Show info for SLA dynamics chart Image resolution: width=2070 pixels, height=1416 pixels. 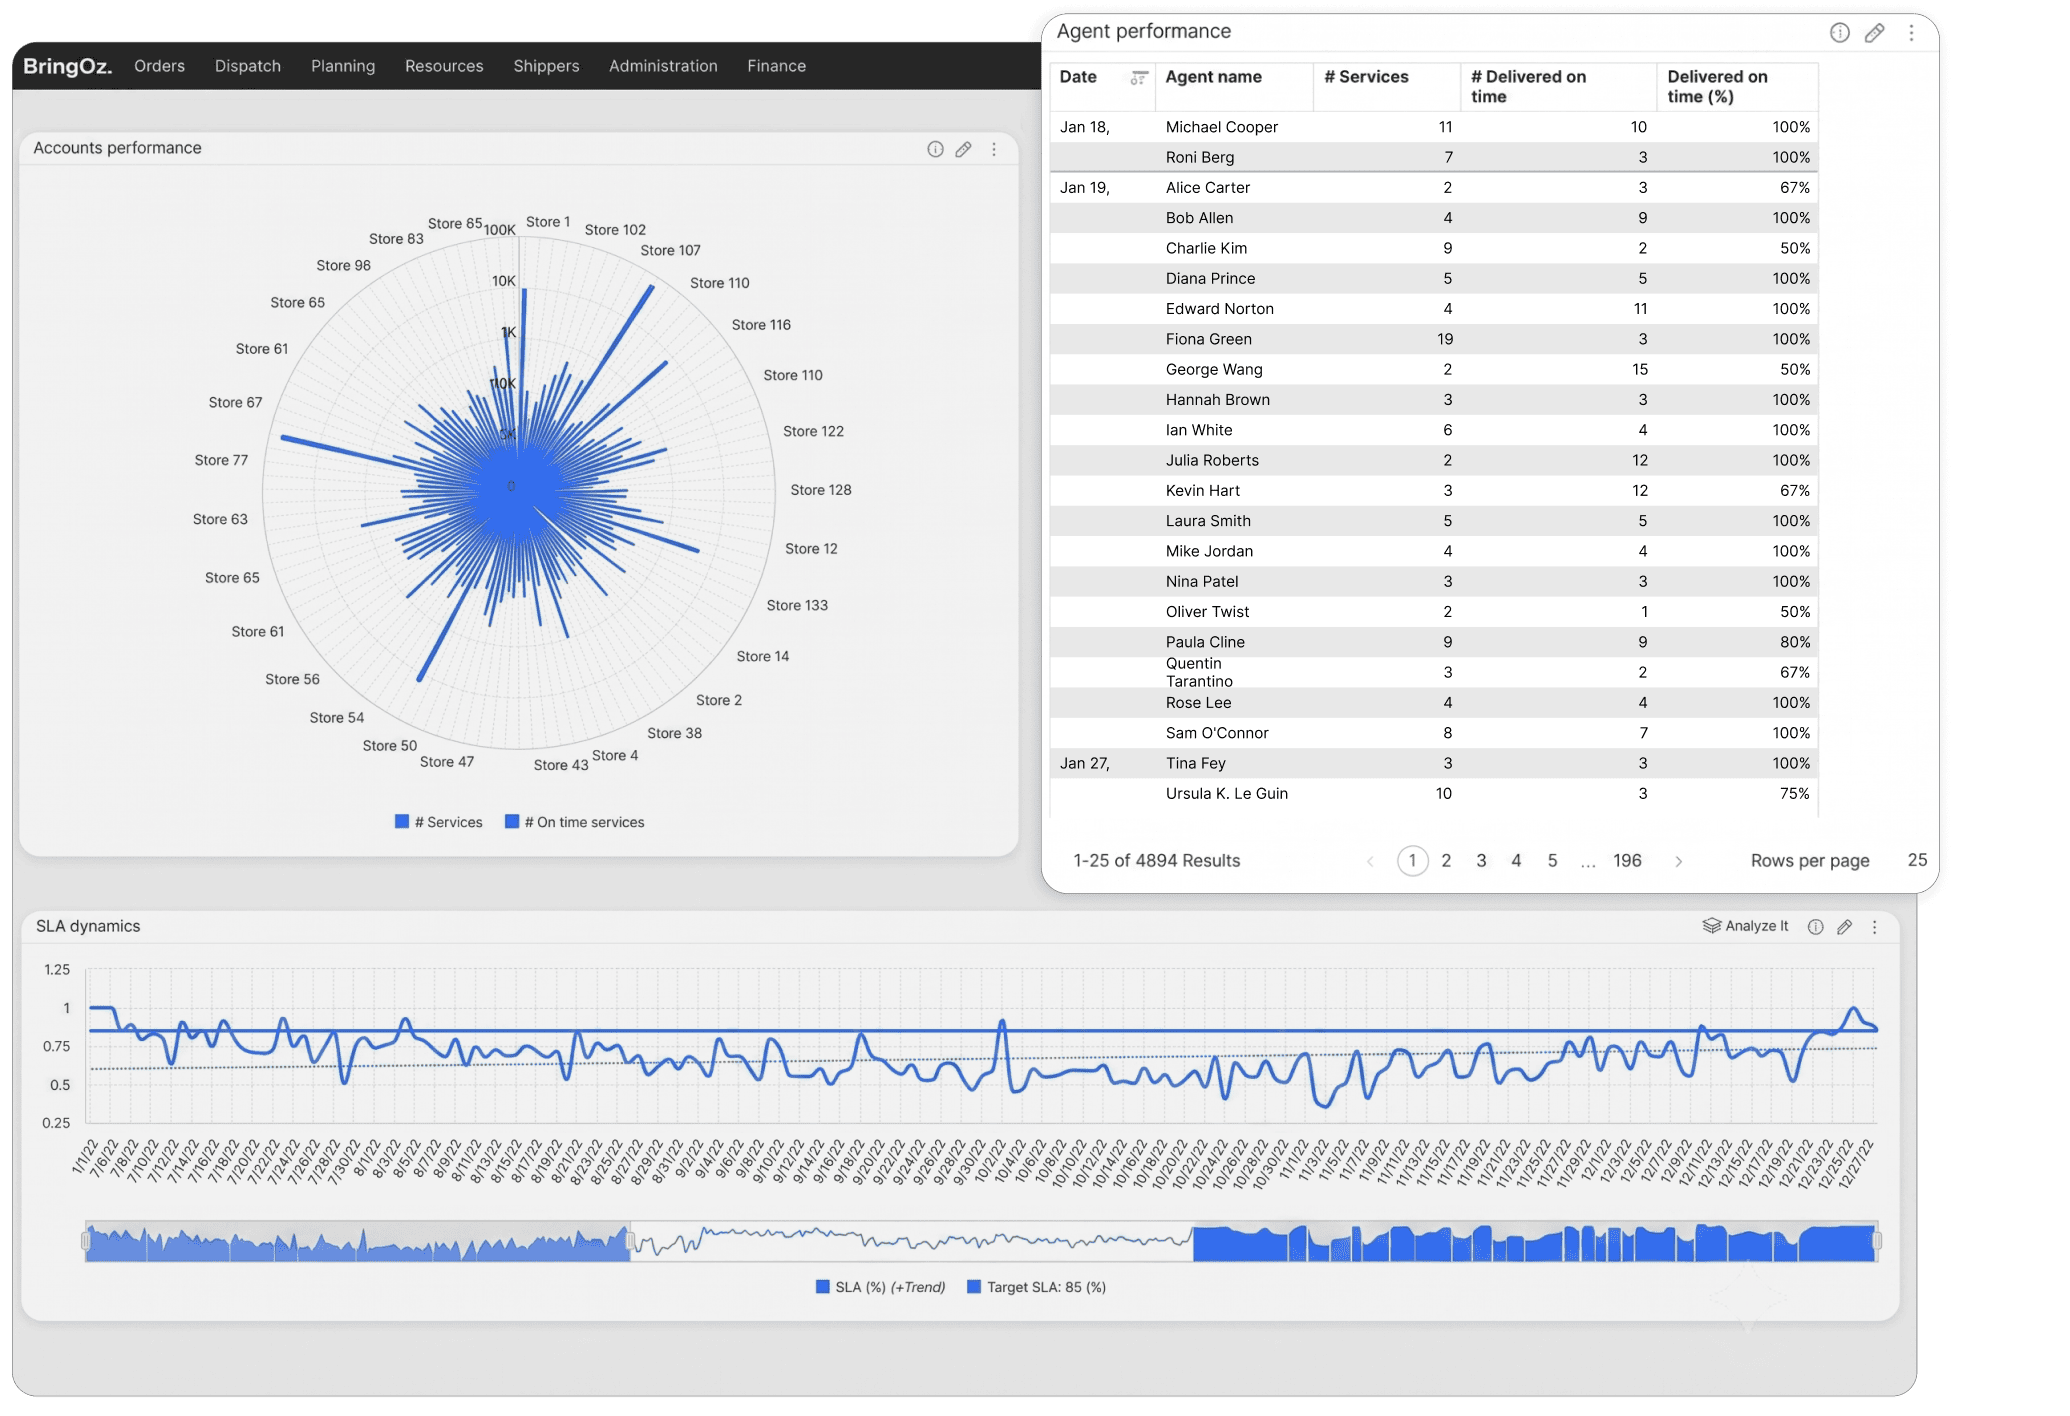tap(1815, 927)
